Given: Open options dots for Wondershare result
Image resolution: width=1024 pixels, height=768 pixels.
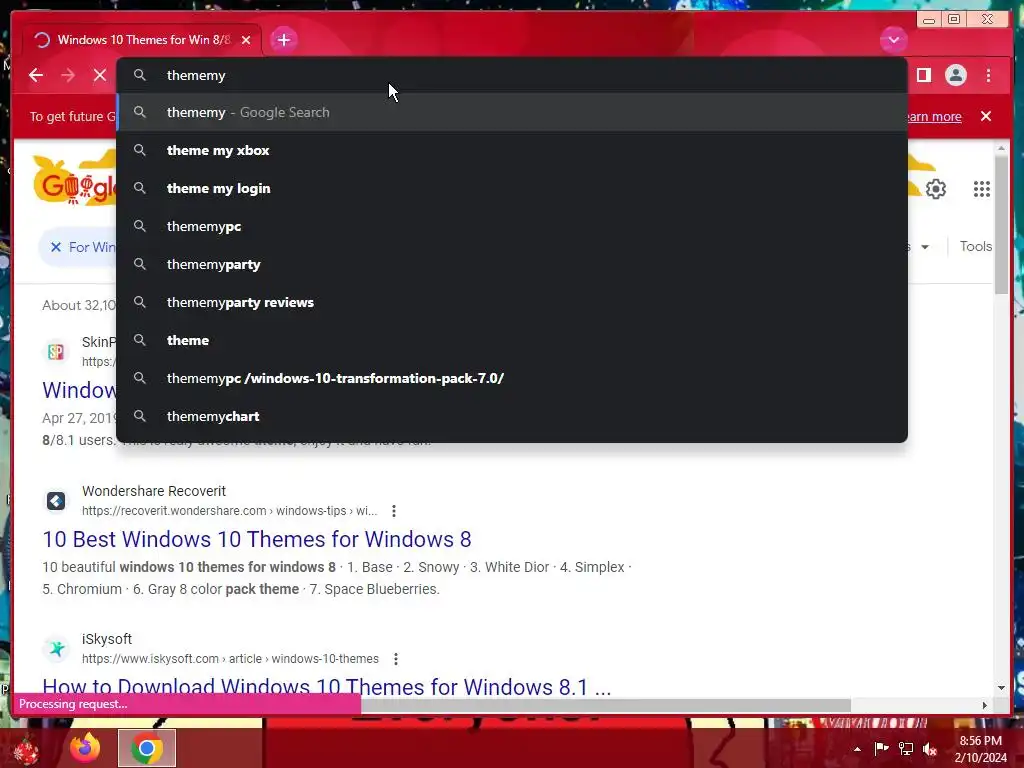Looking at the screenshot, I should [393, 511].
